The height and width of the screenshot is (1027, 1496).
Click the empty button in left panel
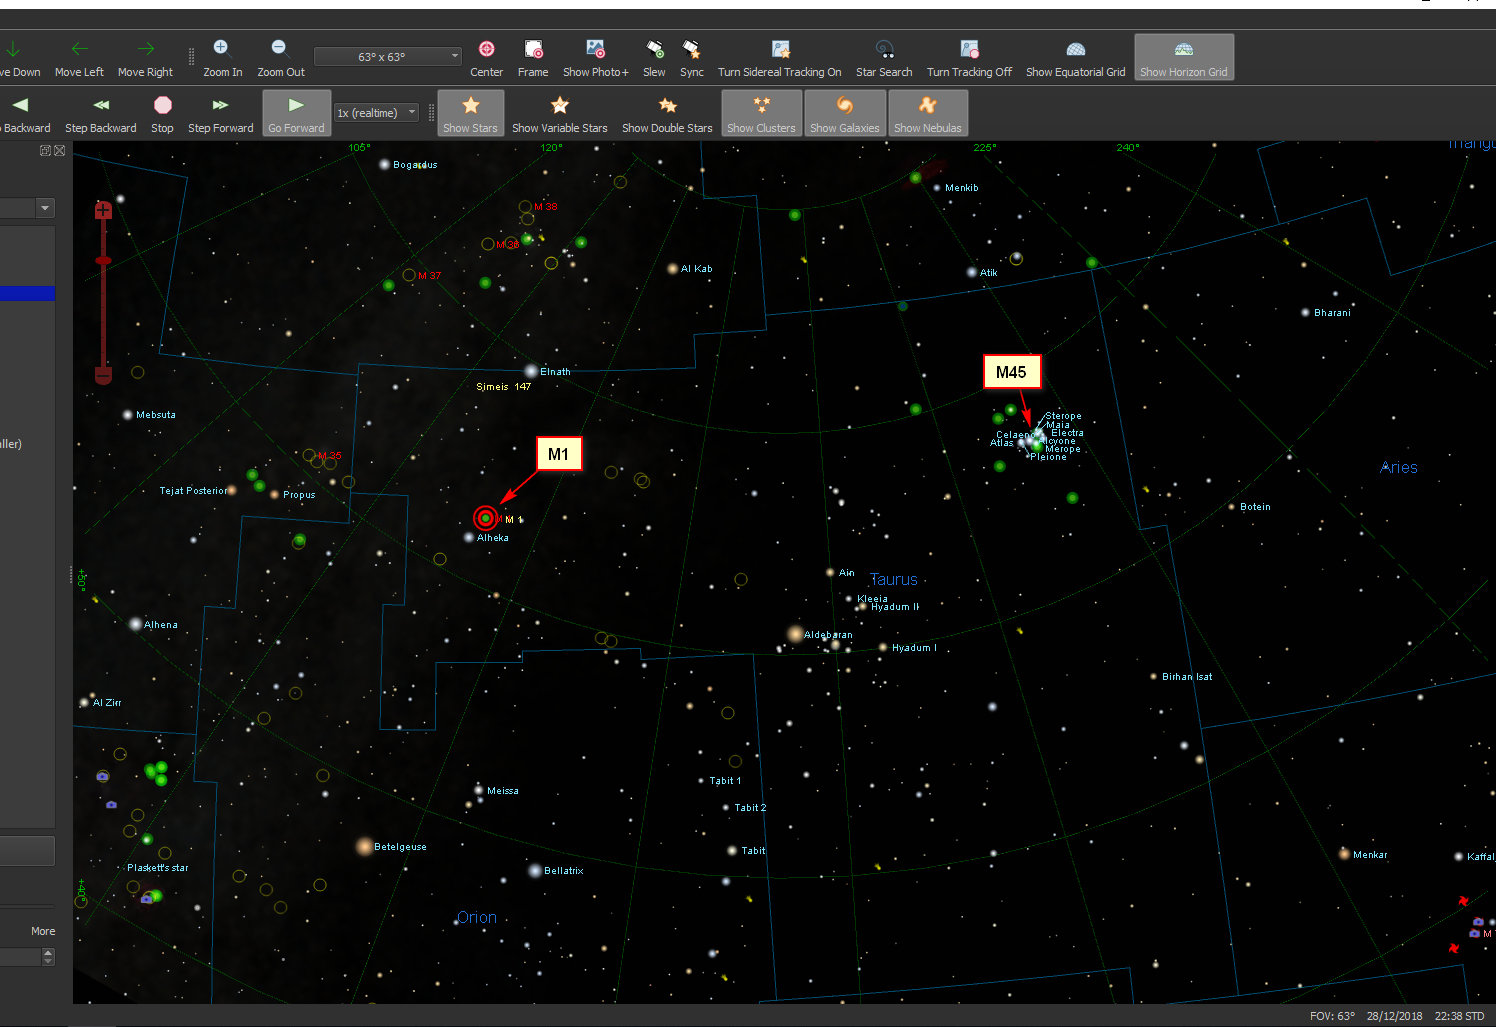point(27,851)
